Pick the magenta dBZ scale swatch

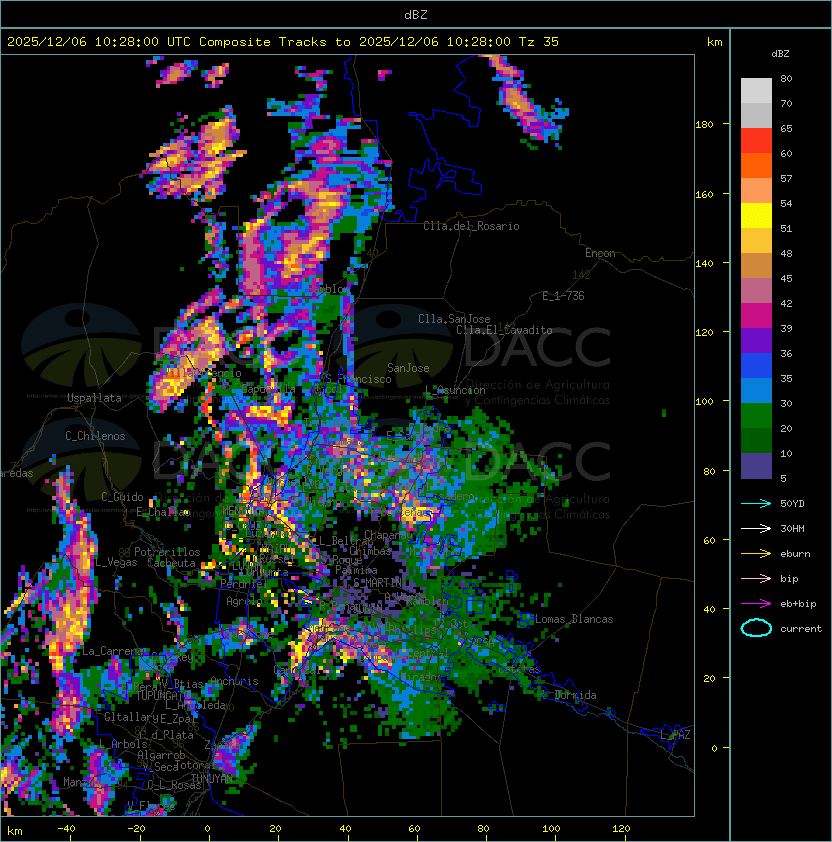tap(756, 316)
